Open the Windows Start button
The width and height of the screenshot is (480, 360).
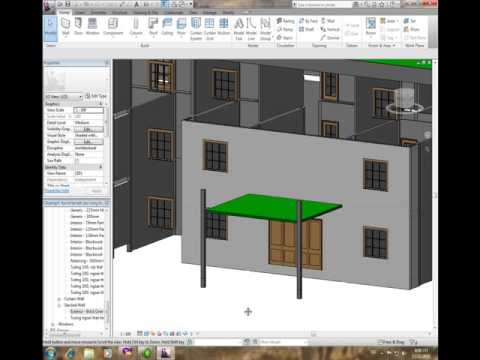(51, 353)
